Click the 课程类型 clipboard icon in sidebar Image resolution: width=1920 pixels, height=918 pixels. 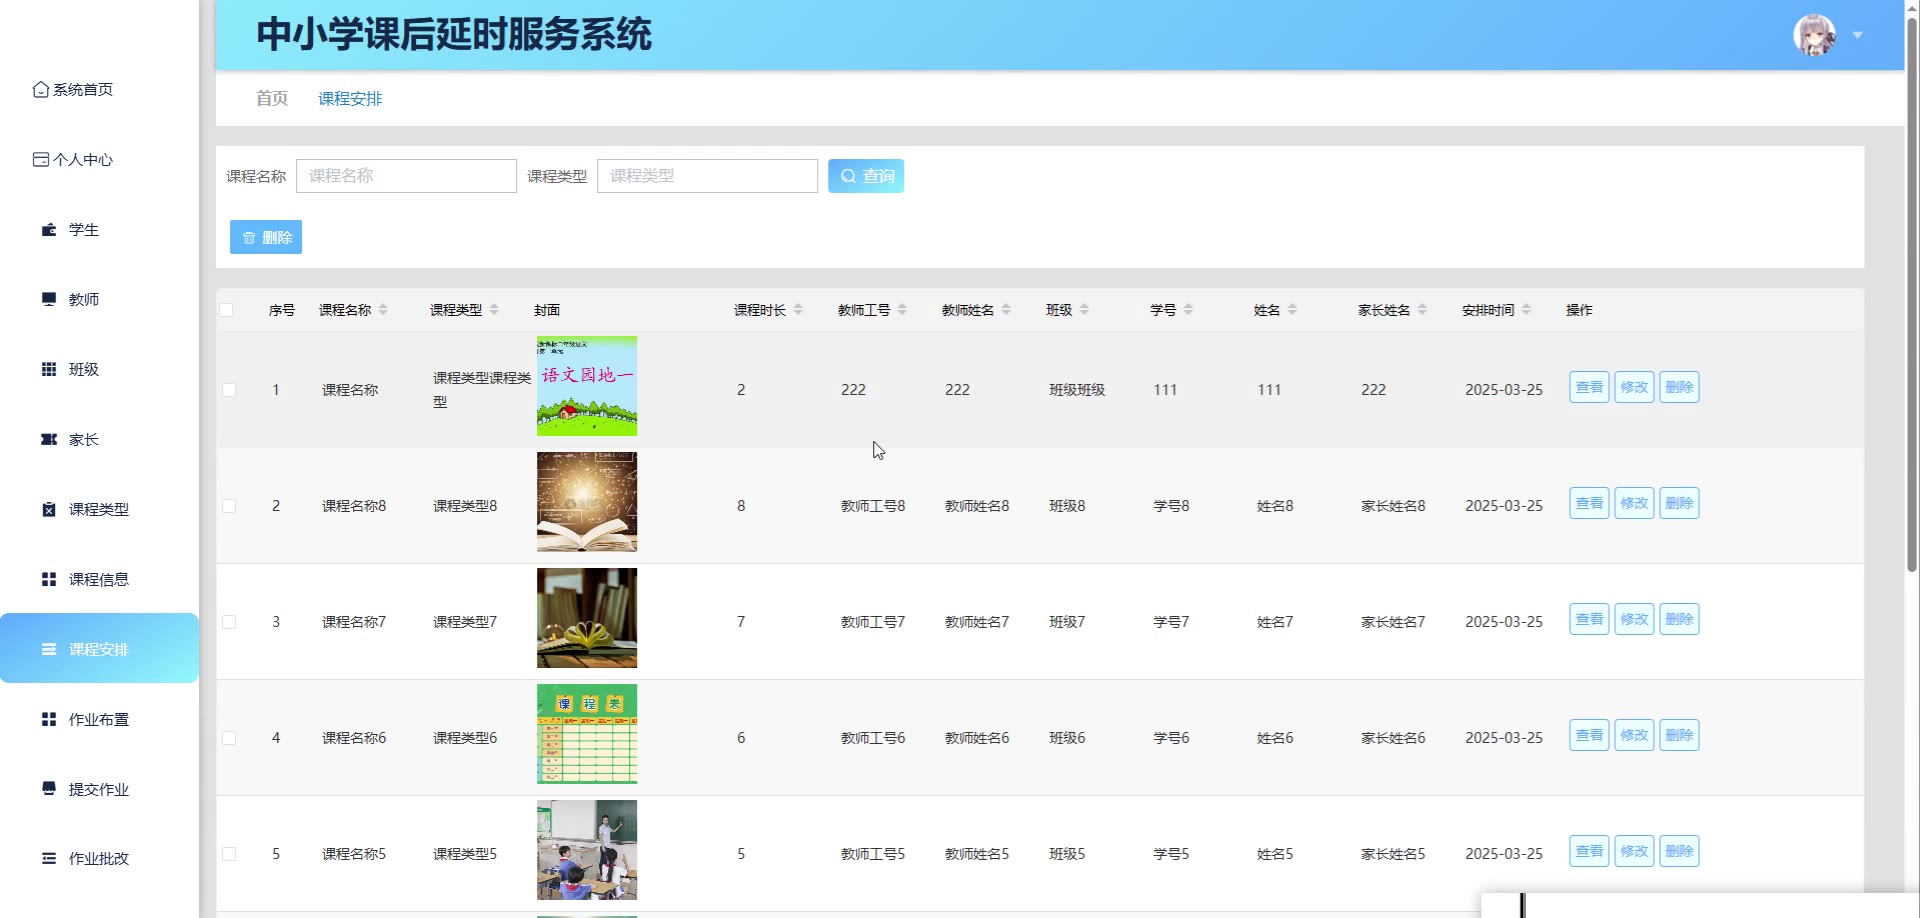click(48, 509)
